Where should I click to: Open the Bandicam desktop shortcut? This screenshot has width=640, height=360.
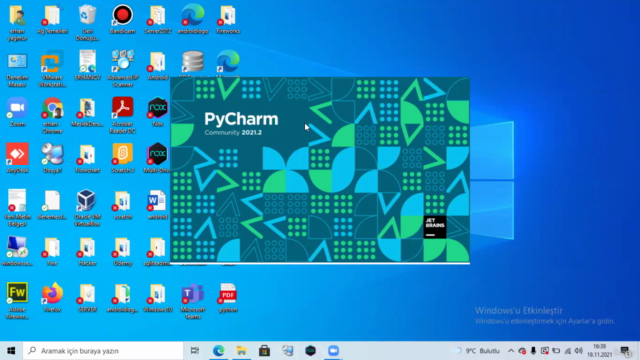pos(122,19)
